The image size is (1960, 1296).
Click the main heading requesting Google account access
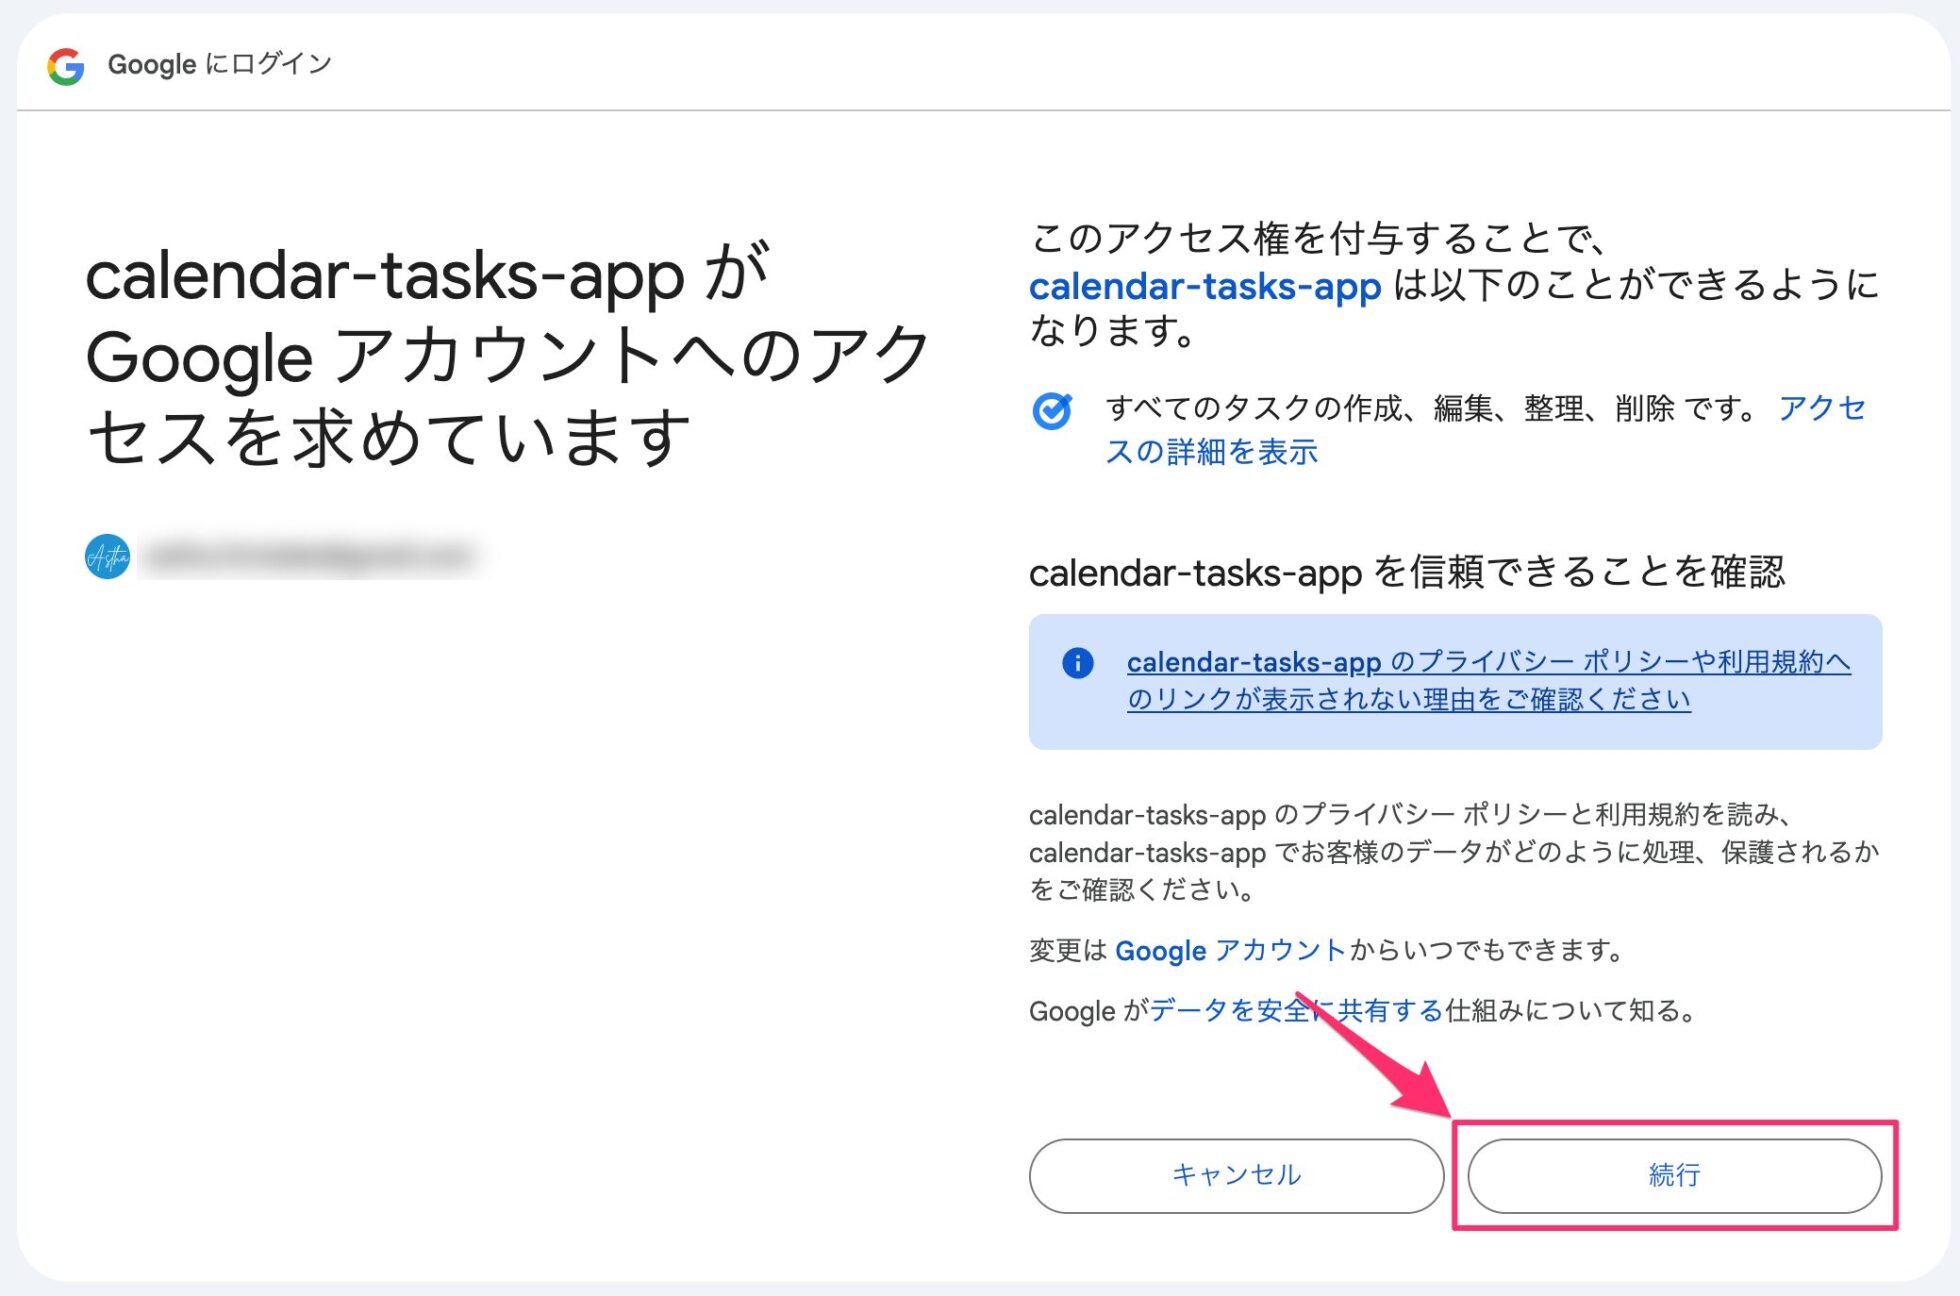[508, 355]
